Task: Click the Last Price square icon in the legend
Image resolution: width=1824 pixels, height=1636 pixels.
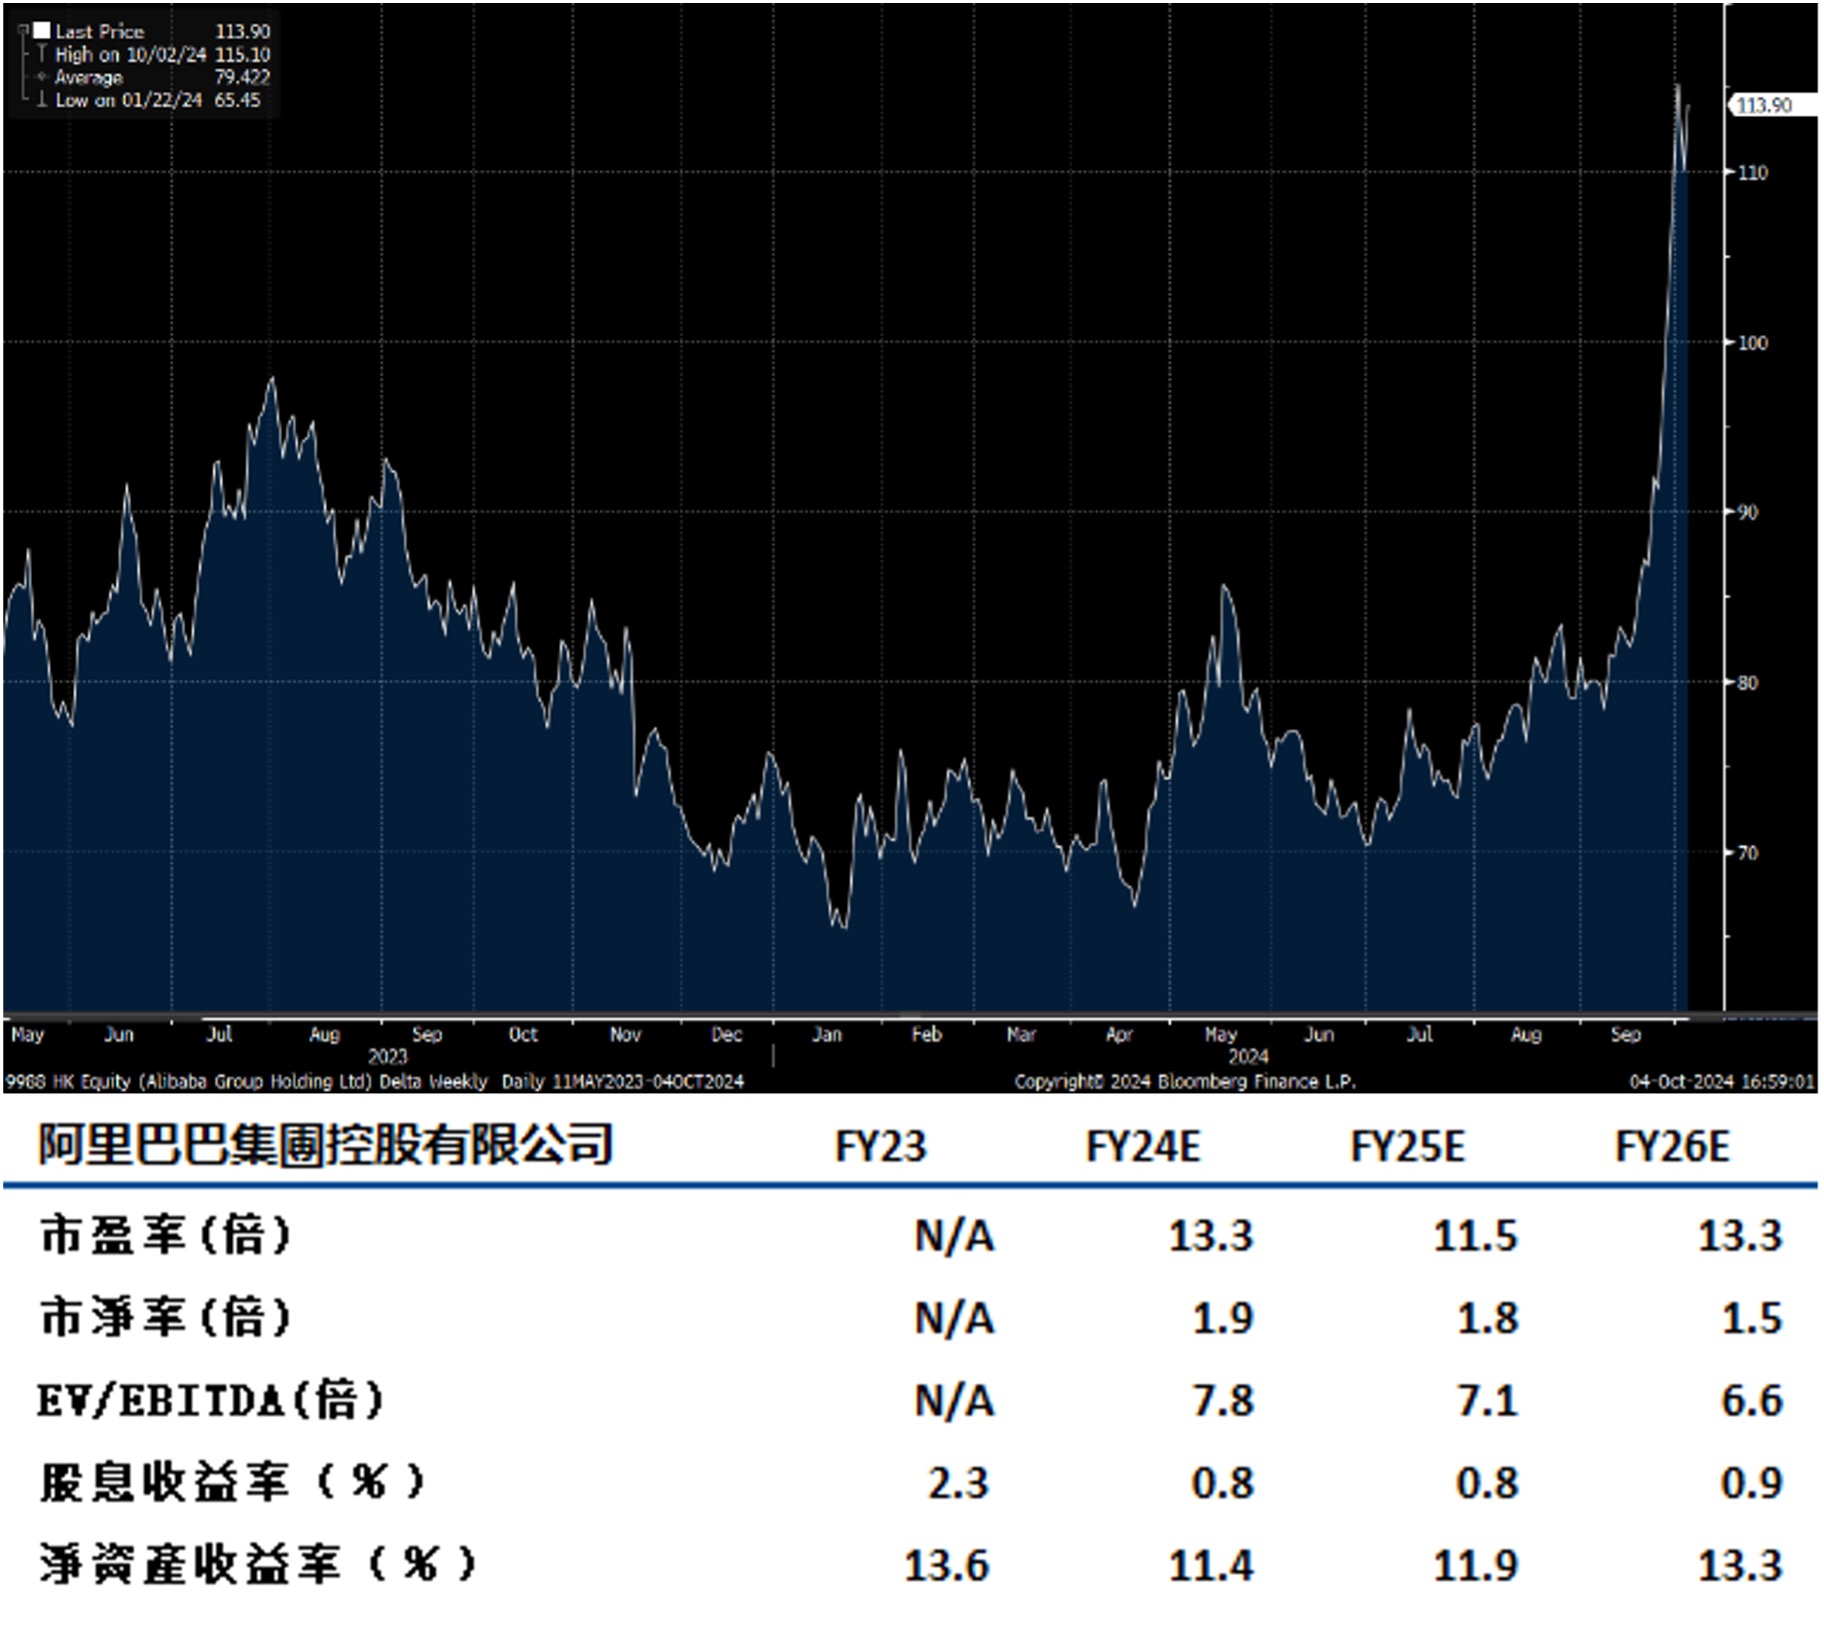Action: point(40,31)
